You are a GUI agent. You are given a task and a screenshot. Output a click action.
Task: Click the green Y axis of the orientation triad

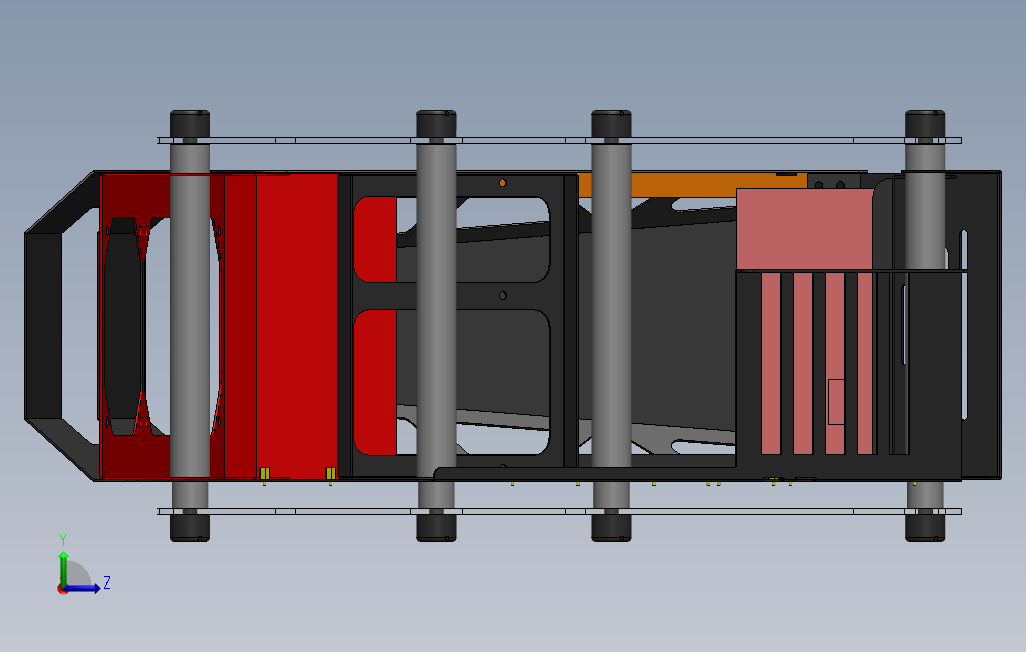(x=63, y=569)
